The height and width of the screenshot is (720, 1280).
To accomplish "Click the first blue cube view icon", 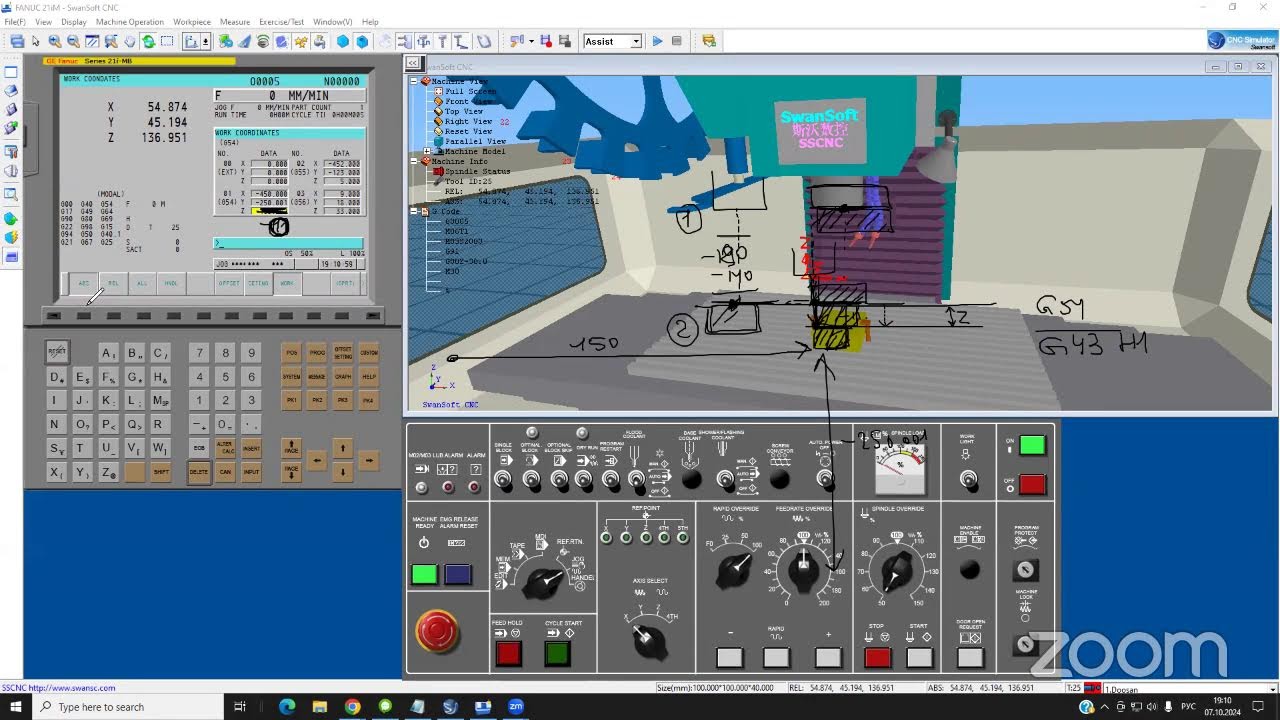I will coord(343,41).
